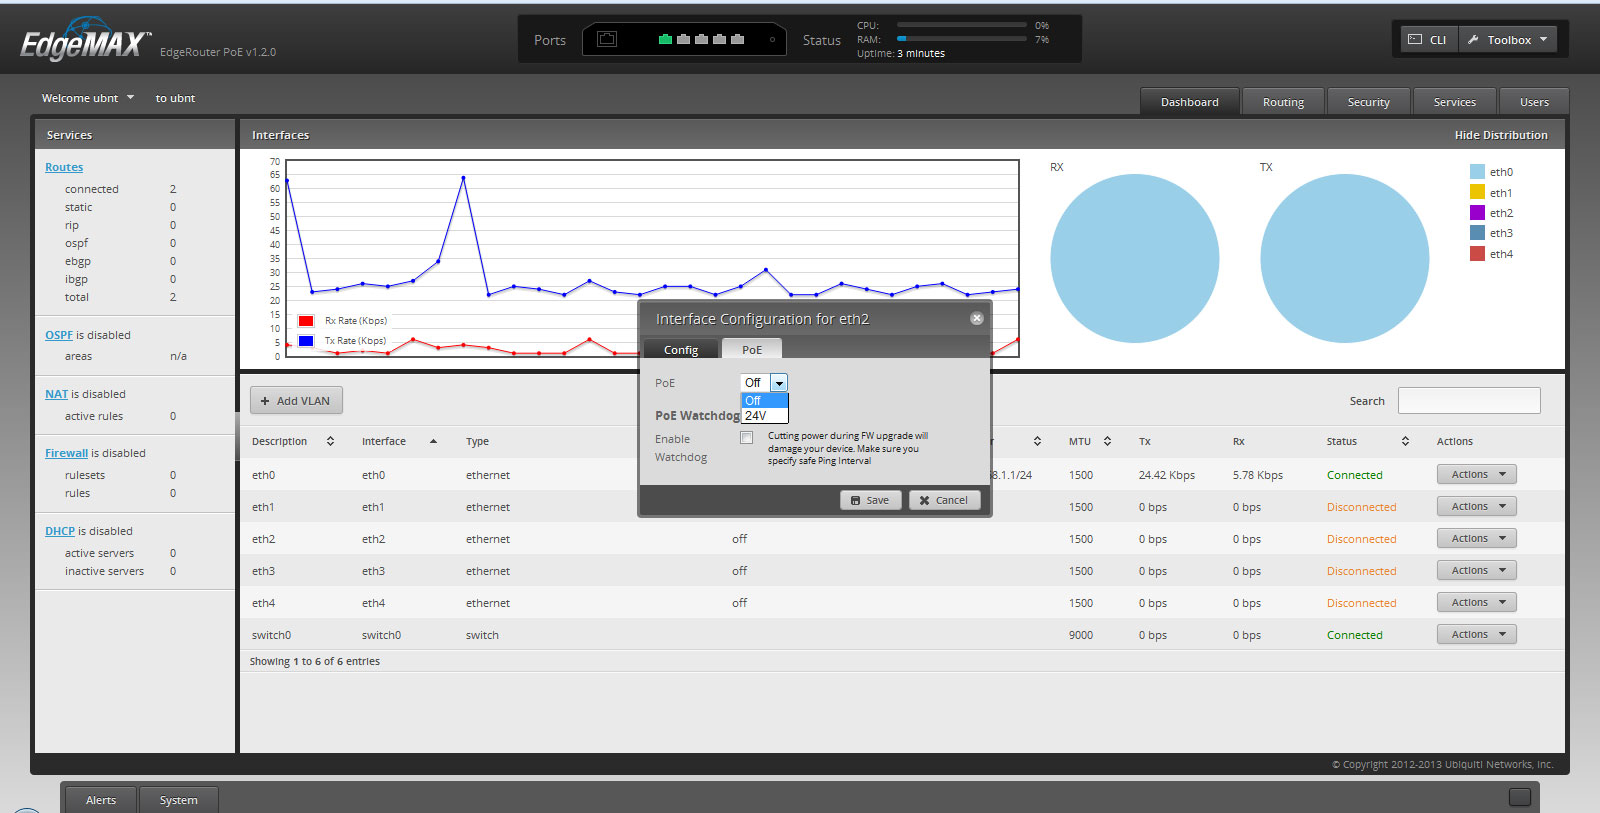Viewport: 1600px width, 813px height.
Task: Go to the Routing tab
Action: click(1283, 102)
